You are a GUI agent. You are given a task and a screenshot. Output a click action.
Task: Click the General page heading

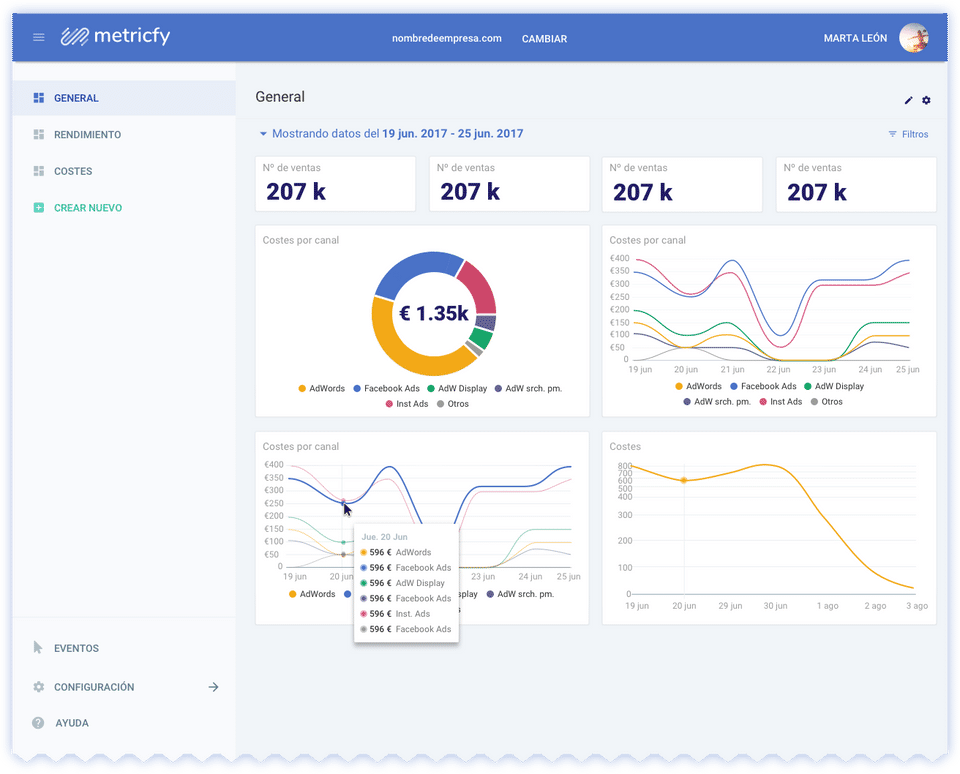point(280,97)
